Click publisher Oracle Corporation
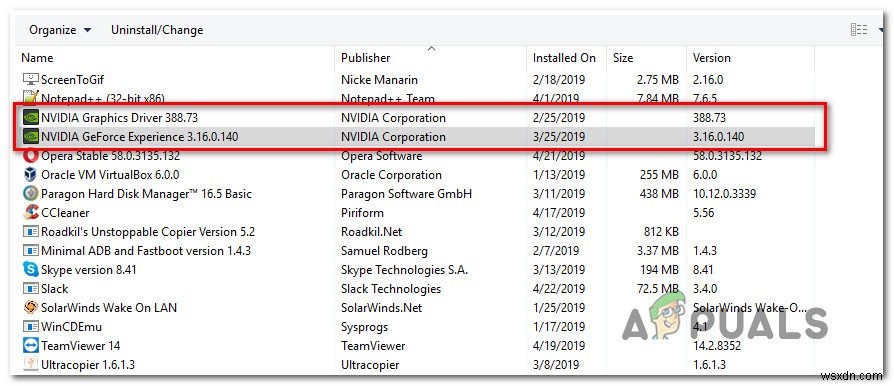Image resolution: width=894 pixels, height=386 pixels. point(391,174)
